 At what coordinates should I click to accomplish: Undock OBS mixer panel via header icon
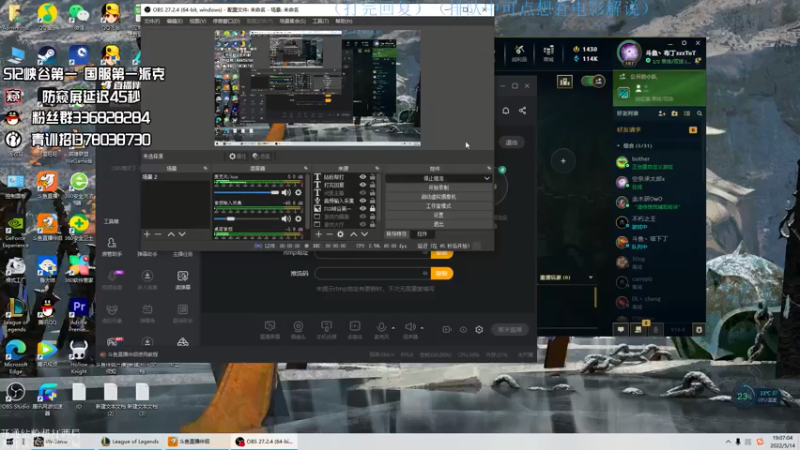click(306, 168)
